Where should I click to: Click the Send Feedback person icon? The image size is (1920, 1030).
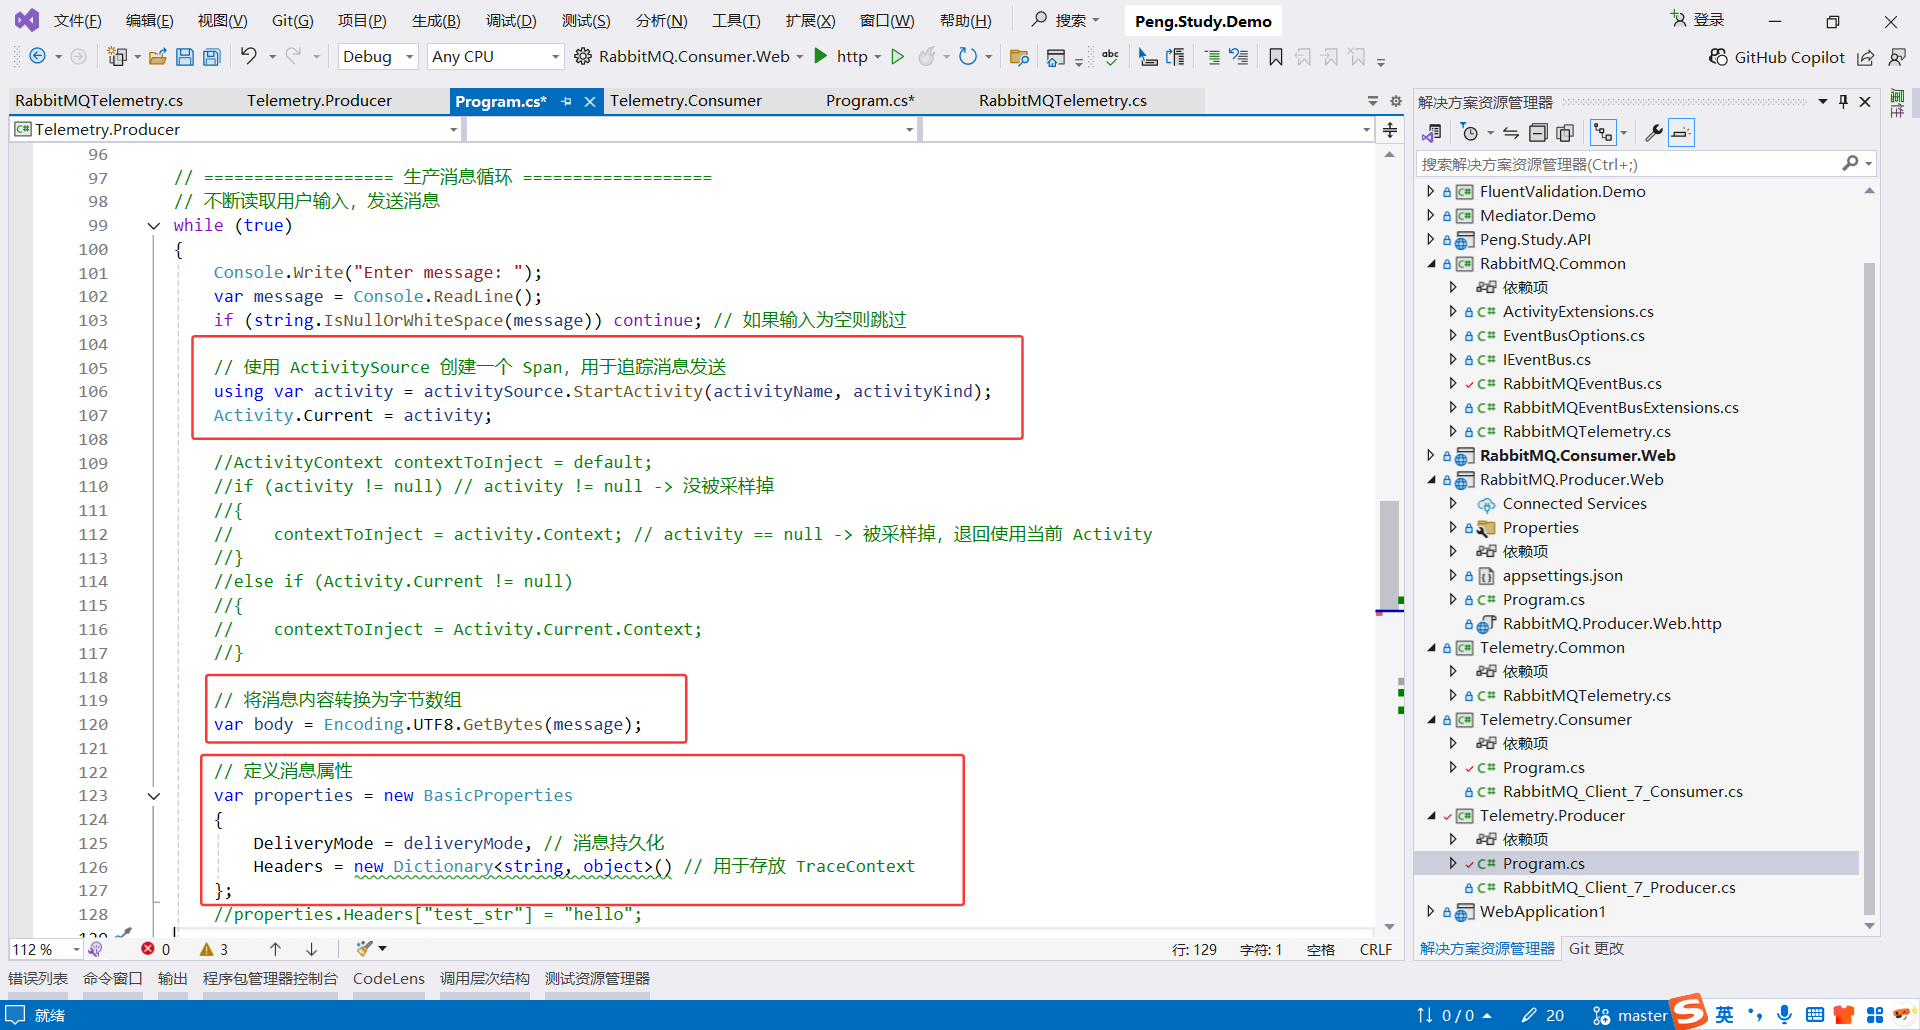(x=1897, y=57)
